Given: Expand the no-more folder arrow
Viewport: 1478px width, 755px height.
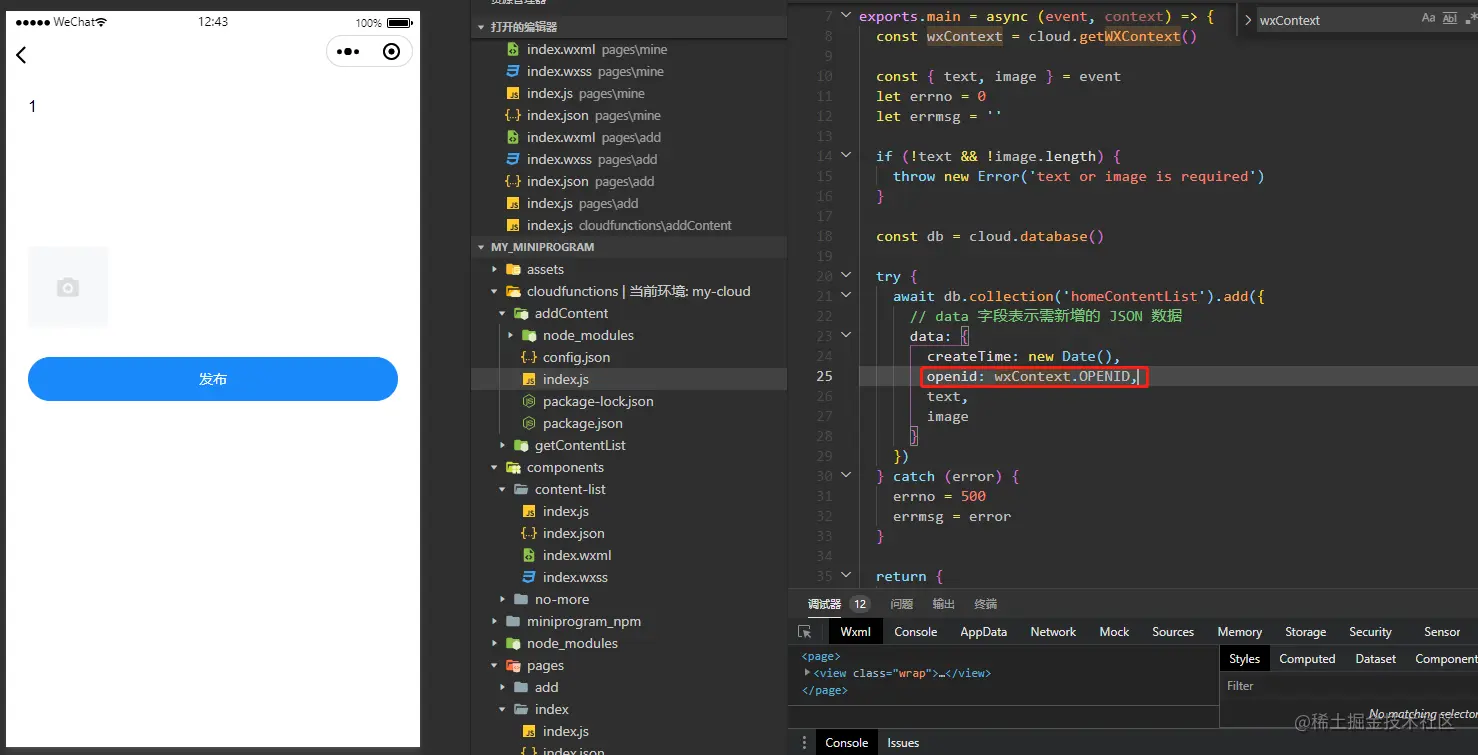Looking at the screenshot, I should click(x=502, y=599).
